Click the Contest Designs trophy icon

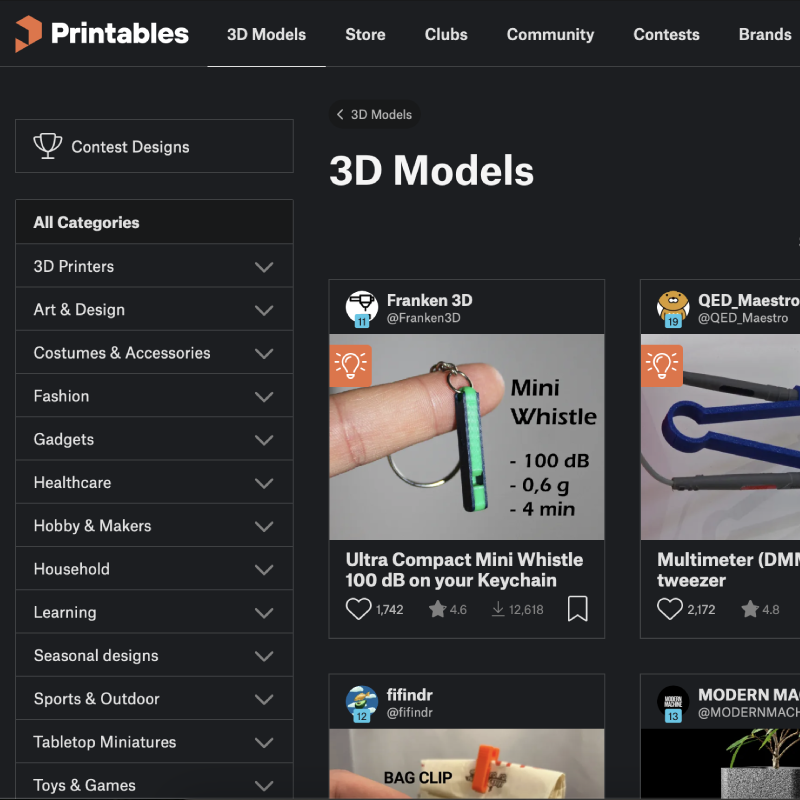click(x=48, y=146)
